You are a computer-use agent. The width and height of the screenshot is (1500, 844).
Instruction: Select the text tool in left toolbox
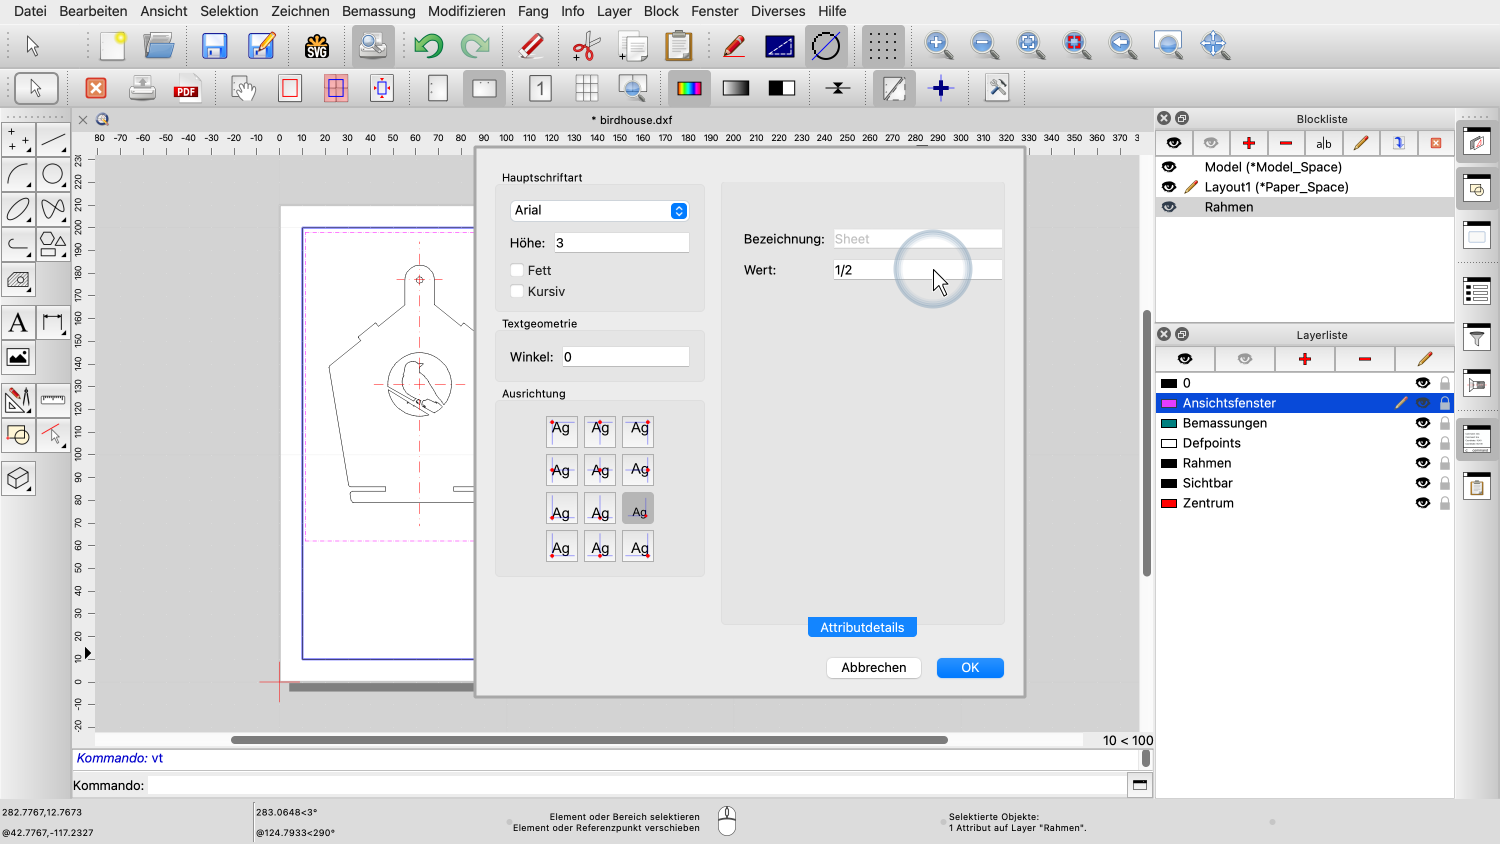point(18,323)
